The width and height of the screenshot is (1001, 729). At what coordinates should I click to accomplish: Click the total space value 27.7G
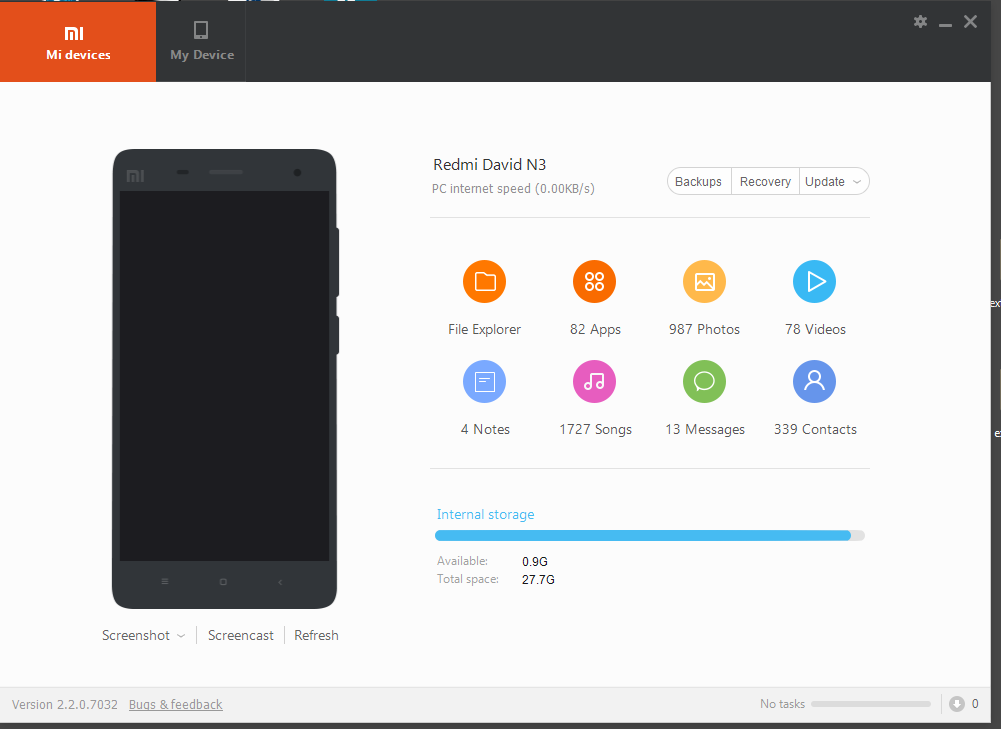(538, 580)
